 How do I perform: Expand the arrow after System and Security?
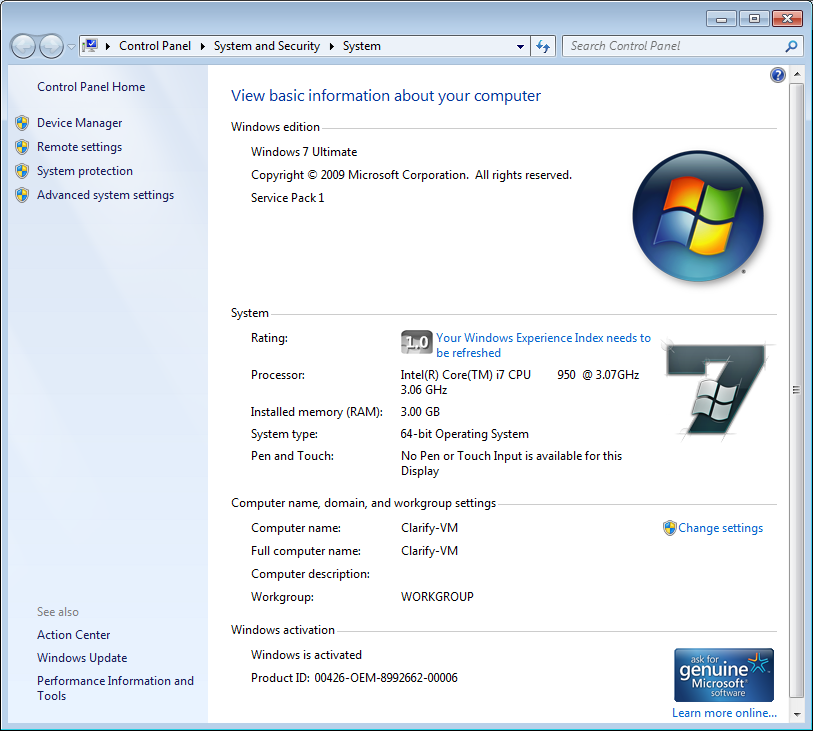pyautogui.click(x=331, y=46)
